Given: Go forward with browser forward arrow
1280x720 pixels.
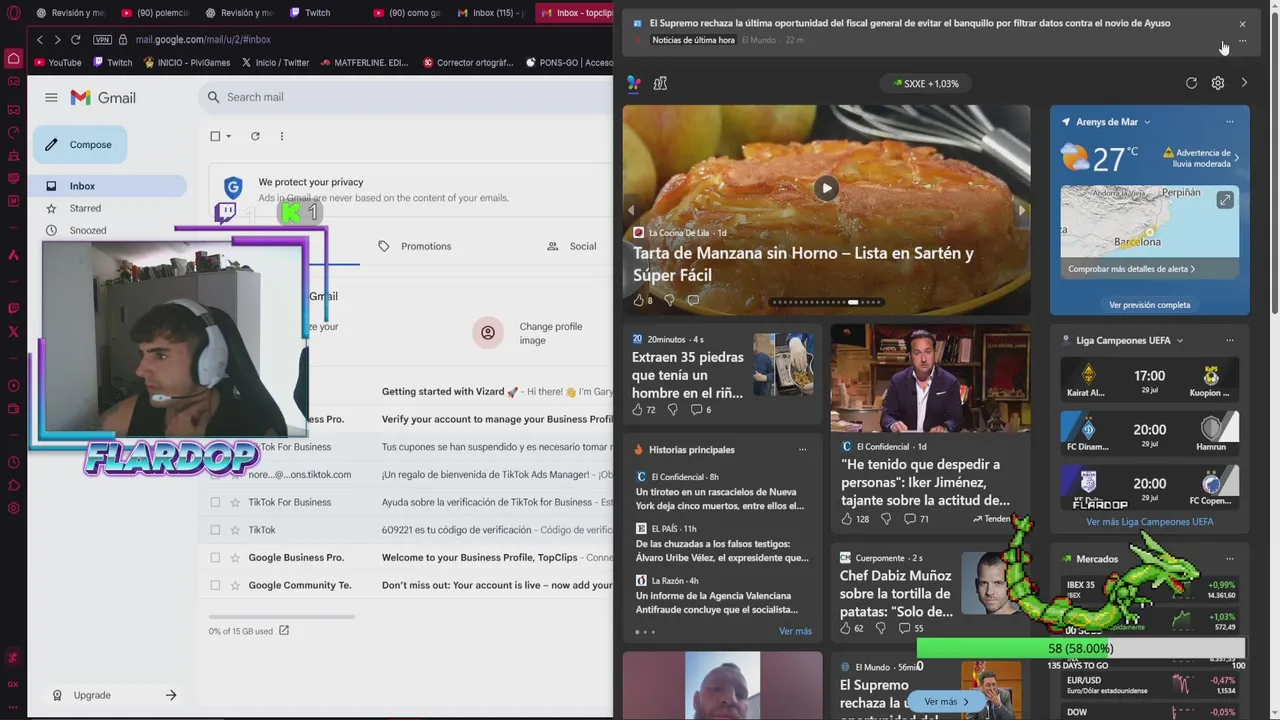Looking at the screenshot, I should pos(57,39).
